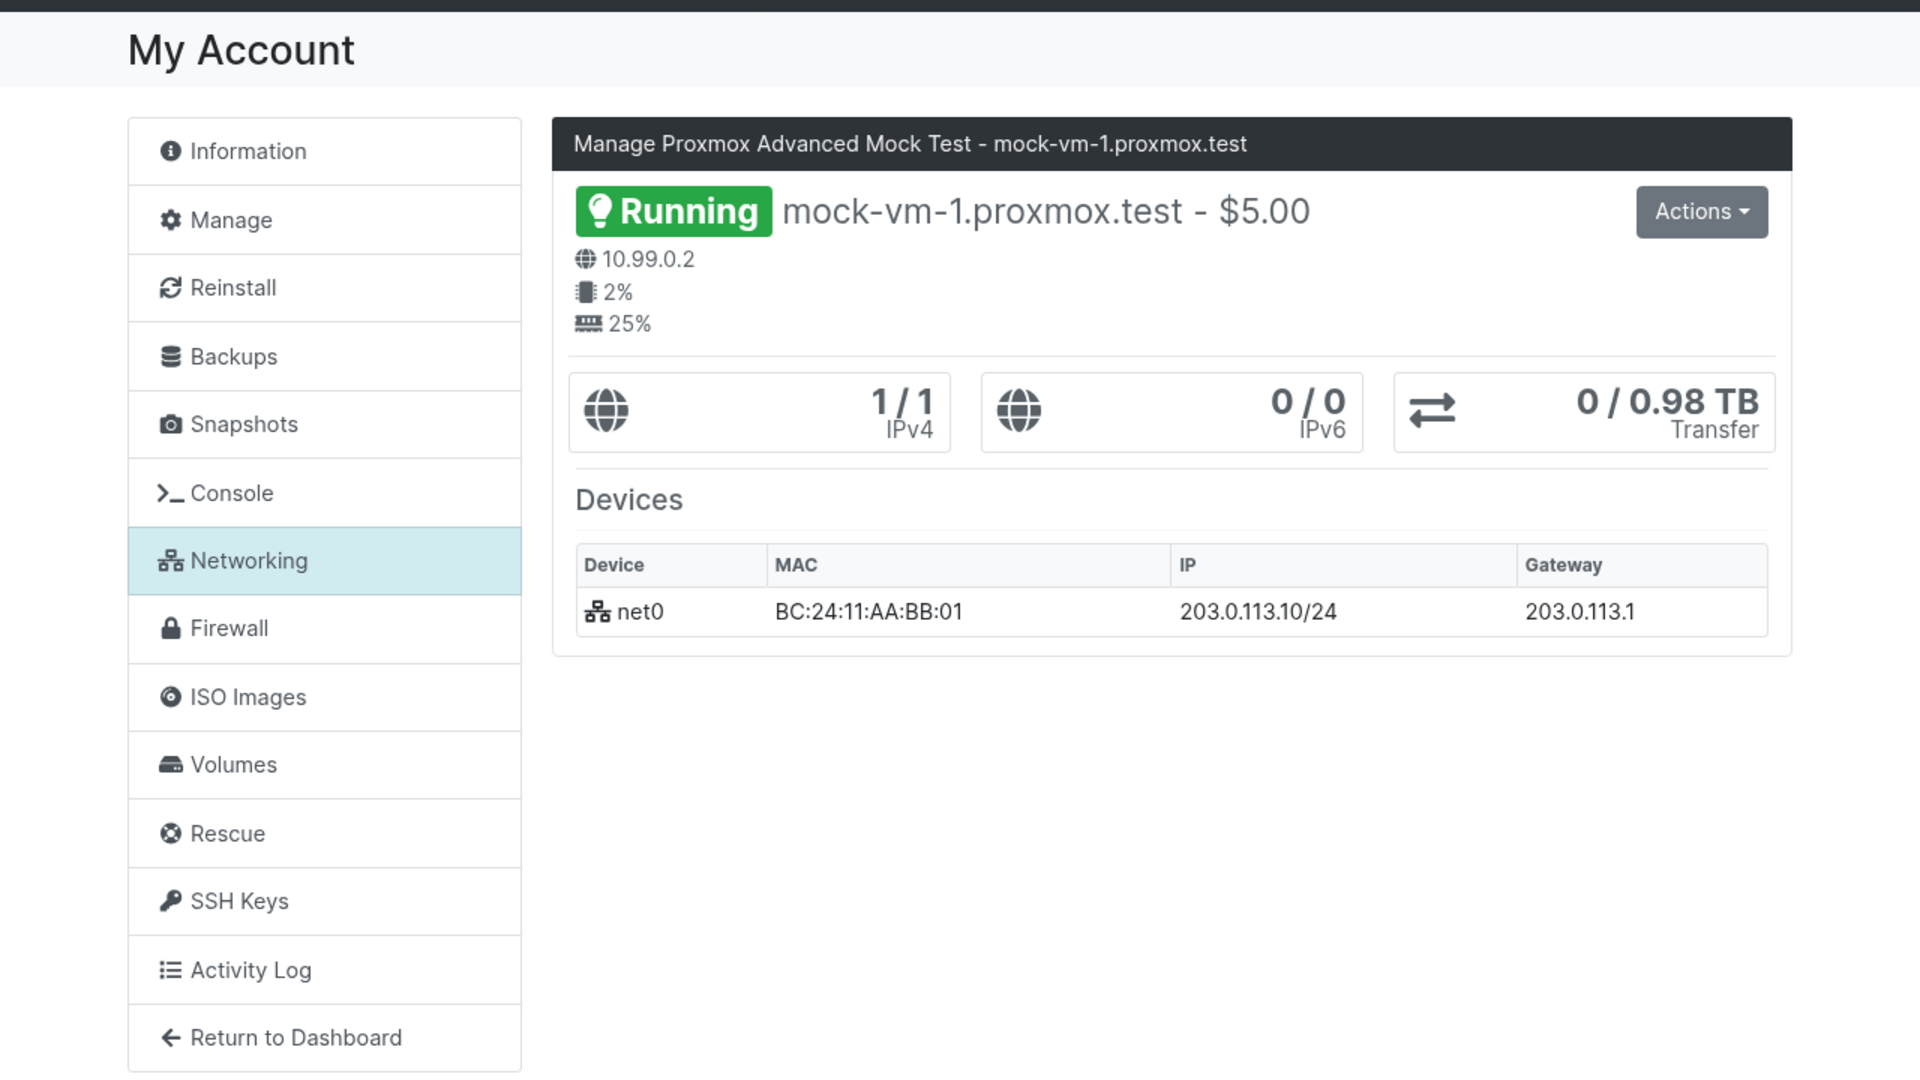Click the Information circle icon in sidebar
The width and height of the screenshot is (1920, 1080).
point(171,151)
